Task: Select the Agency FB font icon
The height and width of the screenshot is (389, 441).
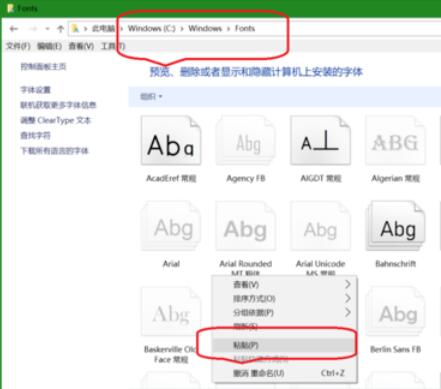Action: (x=246, y=141)
